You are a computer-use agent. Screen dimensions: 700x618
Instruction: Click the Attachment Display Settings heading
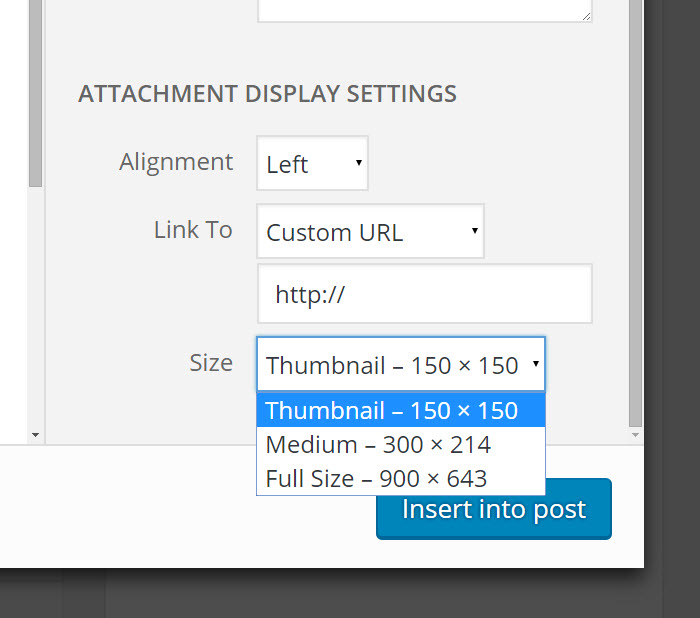click(x=267, y=94)
